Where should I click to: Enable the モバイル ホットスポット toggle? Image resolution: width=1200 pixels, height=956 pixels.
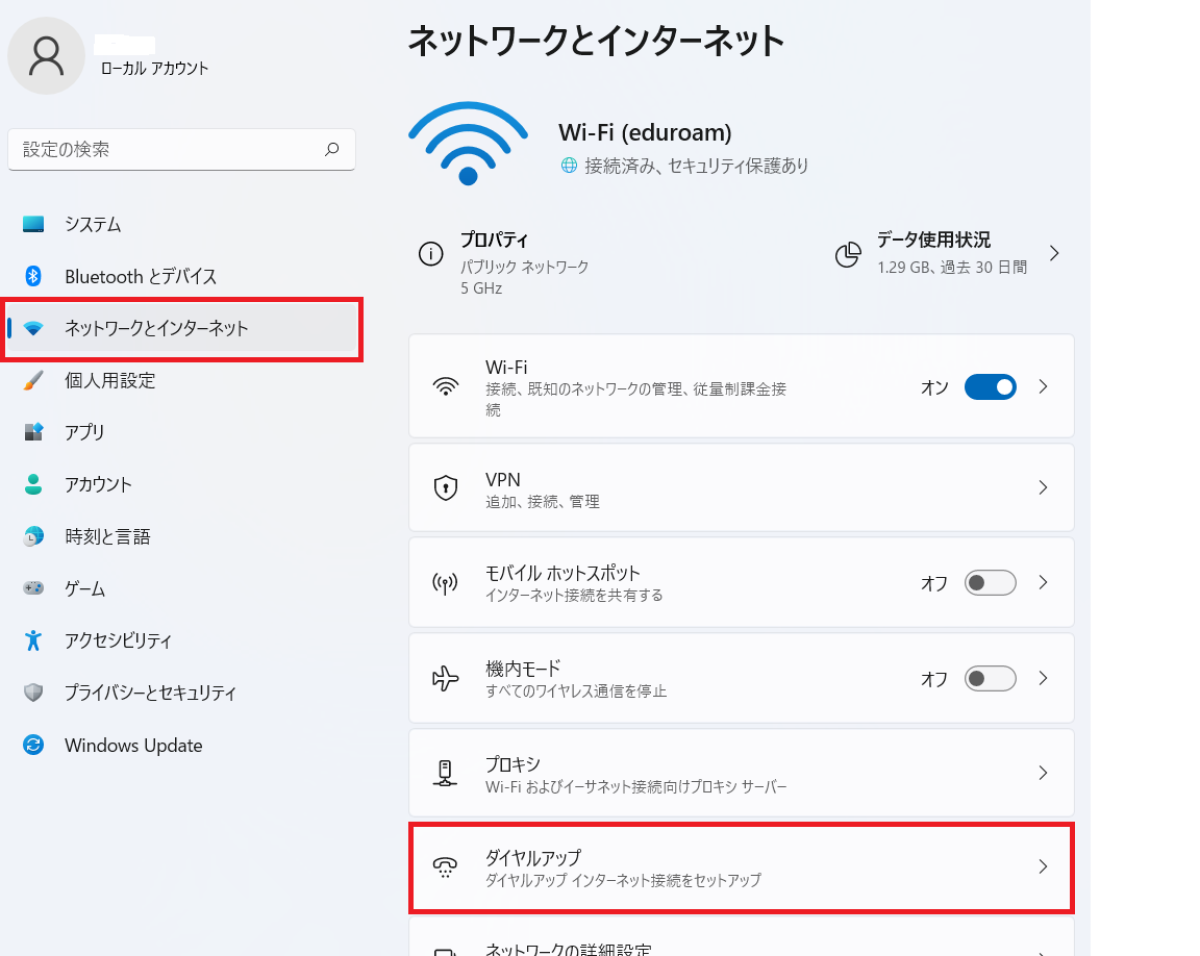(990, 582)
